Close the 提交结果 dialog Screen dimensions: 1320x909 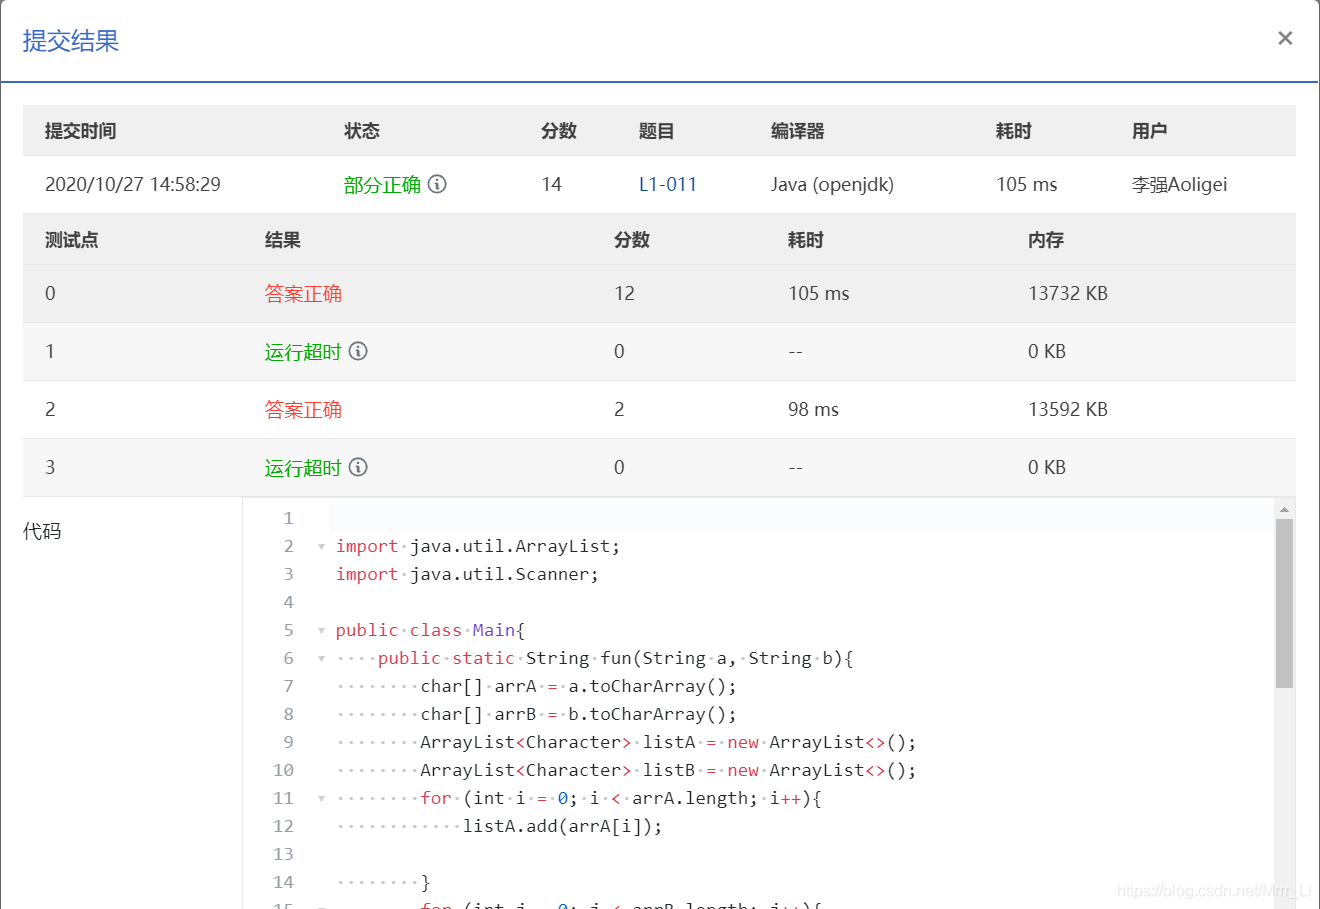[x=1285, y=38]
